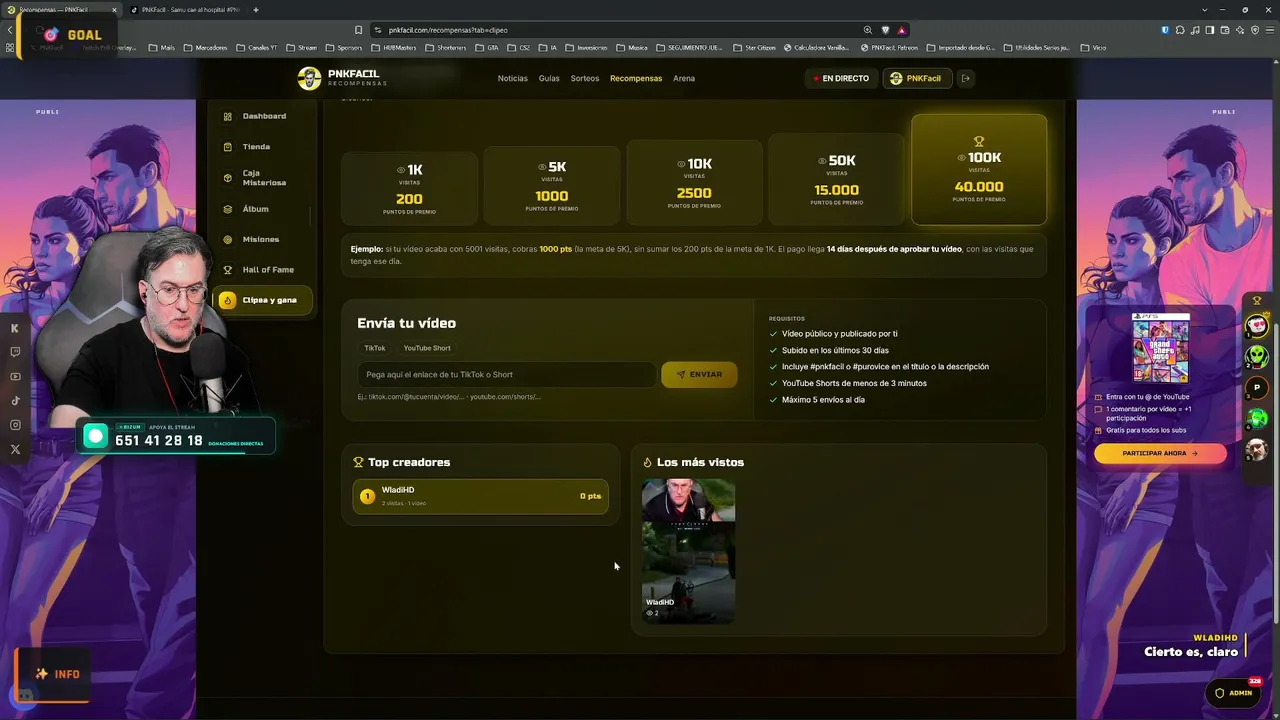This screenshot has width=1280, height=720.
Task: Select the bearded man avatar ranked fifth
Action: click(1257, 450)
